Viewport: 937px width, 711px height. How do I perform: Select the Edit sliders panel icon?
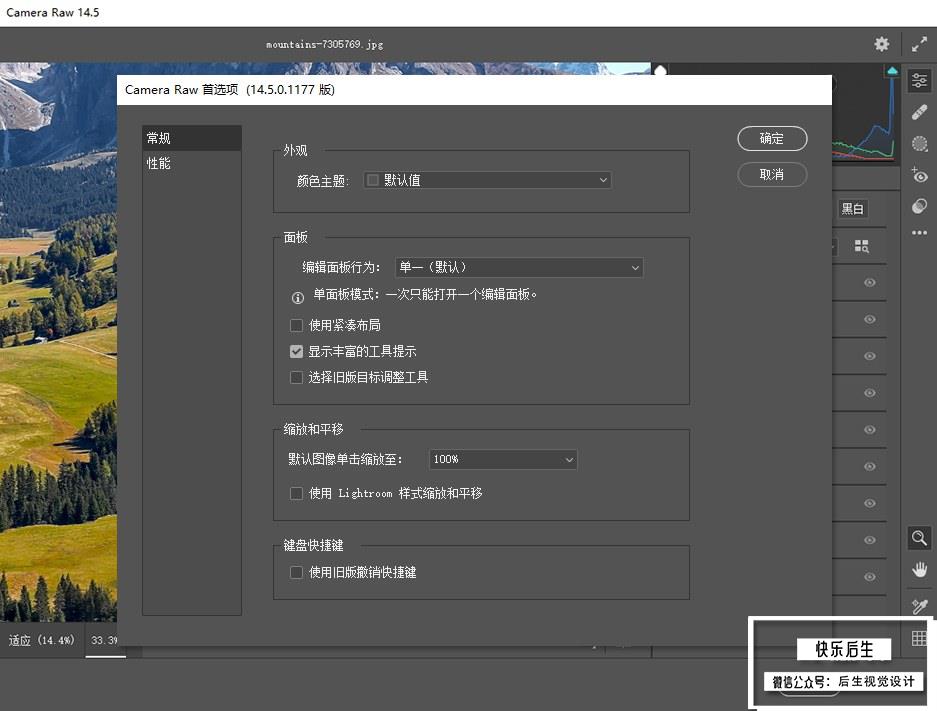[x=919, y=80]
